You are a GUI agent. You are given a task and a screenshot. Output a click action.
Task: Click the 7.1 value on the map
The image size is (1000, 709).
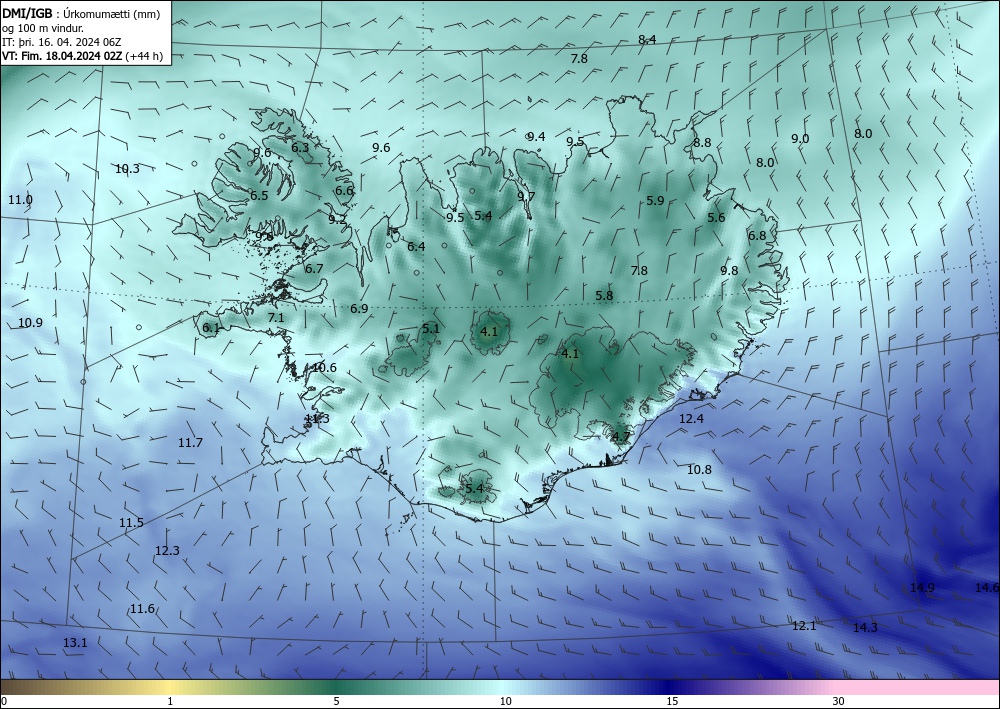pyautogui.click(x=276, y=318)
